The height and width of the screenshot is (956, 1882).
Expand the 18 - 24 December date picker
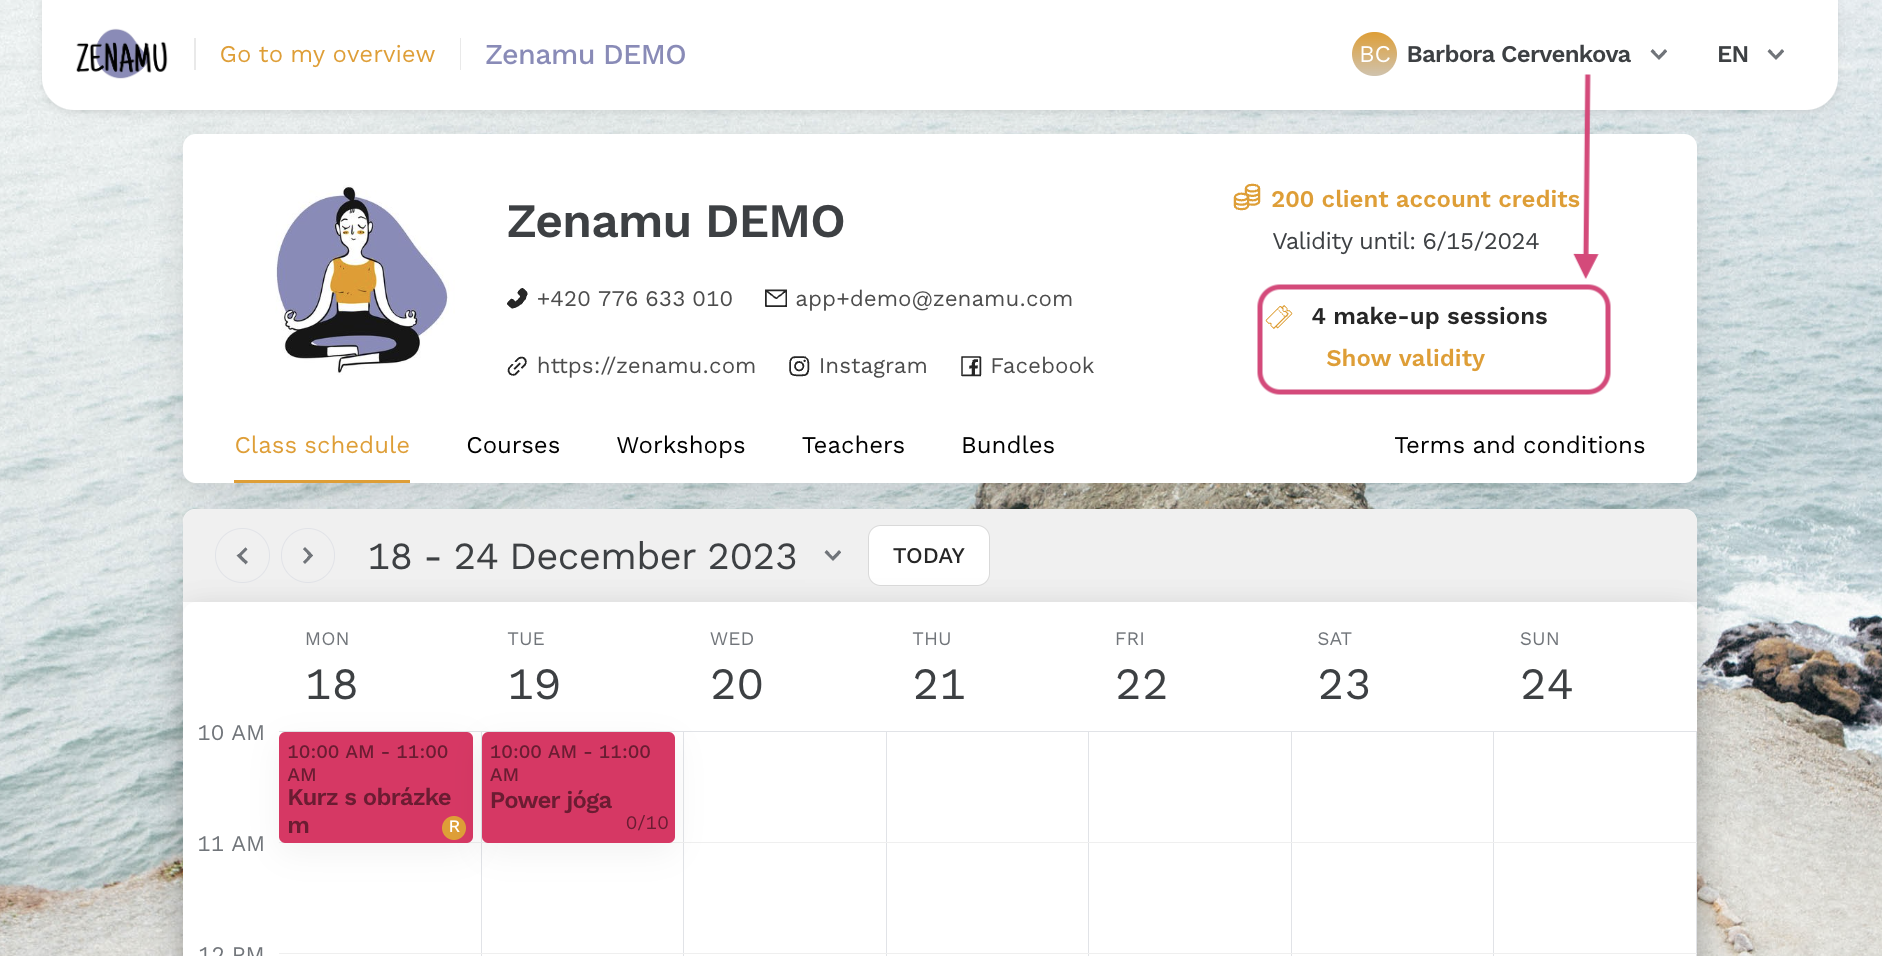tap(833, 555)
